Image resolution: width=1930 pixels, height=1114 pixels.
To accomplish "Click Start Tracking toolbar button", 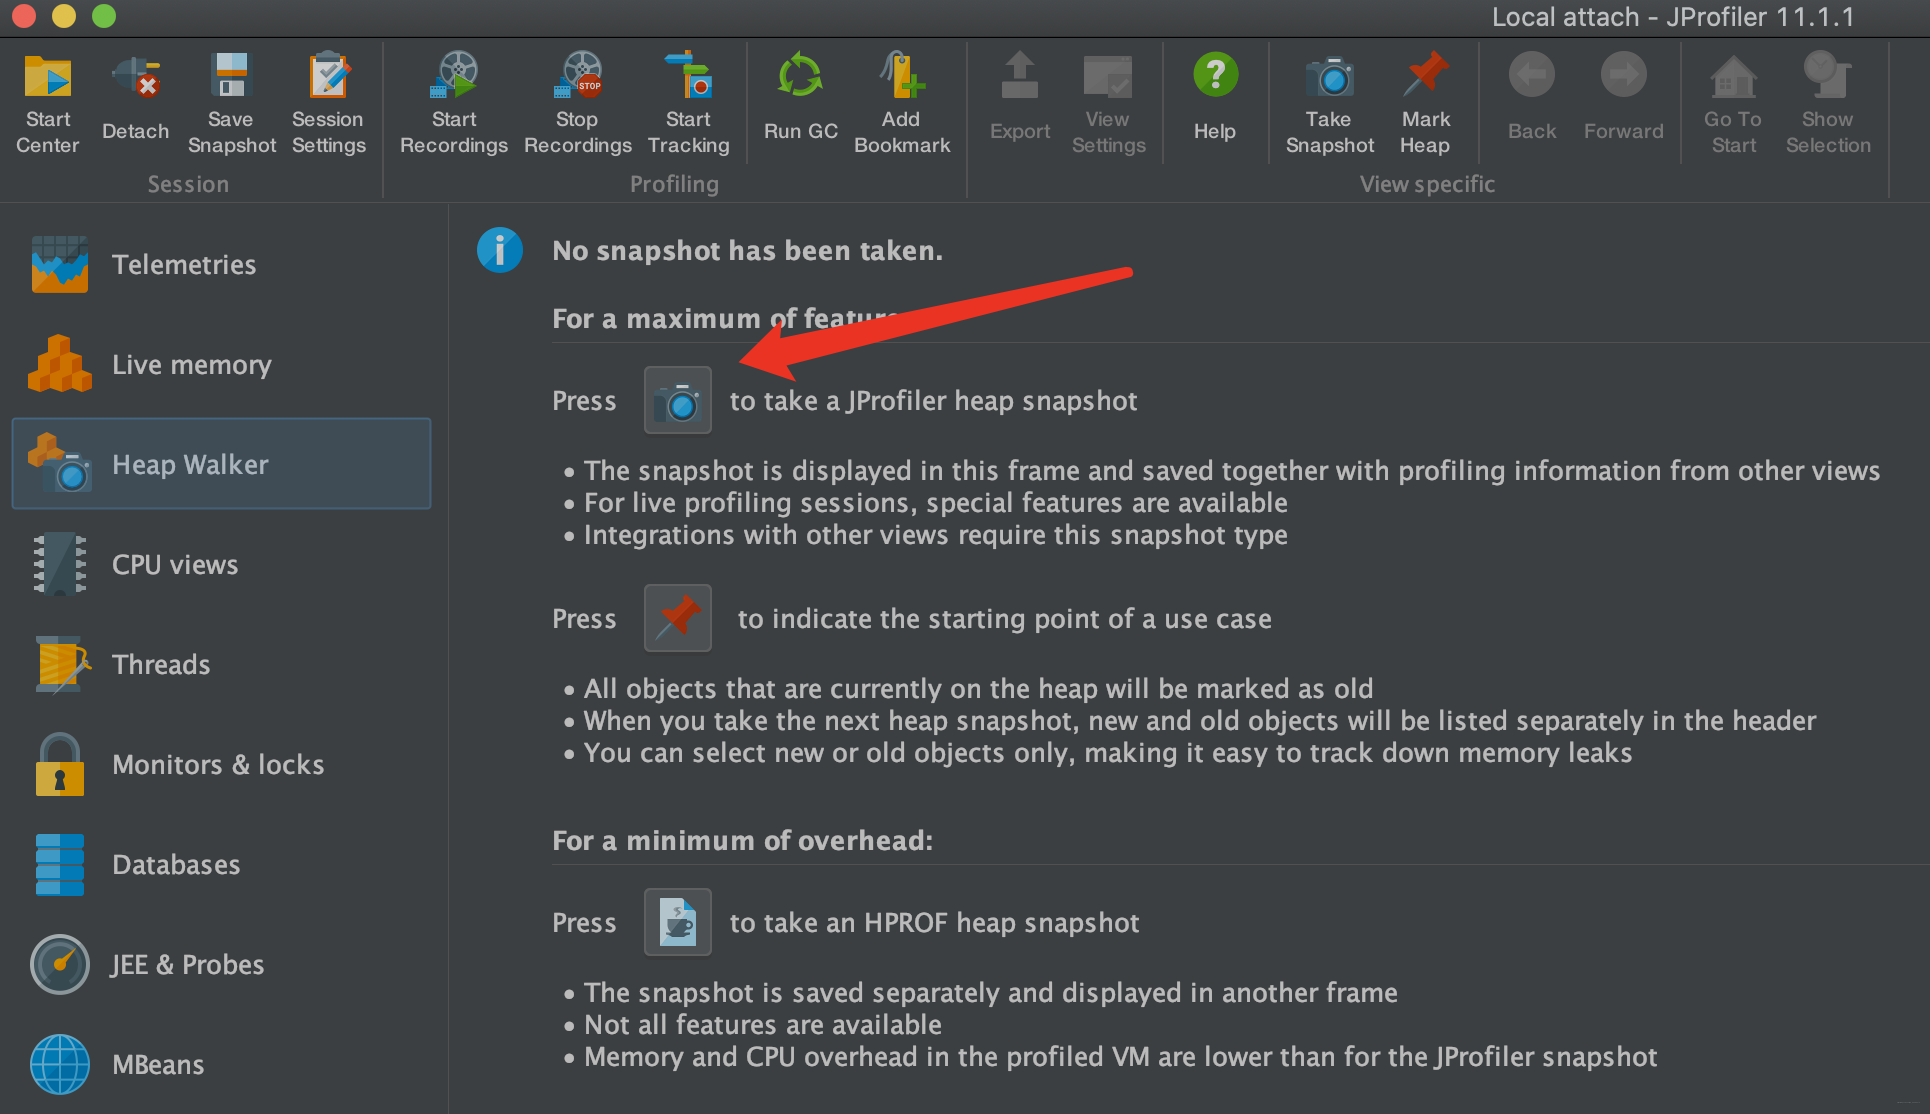I will click(x=689, y=104).
